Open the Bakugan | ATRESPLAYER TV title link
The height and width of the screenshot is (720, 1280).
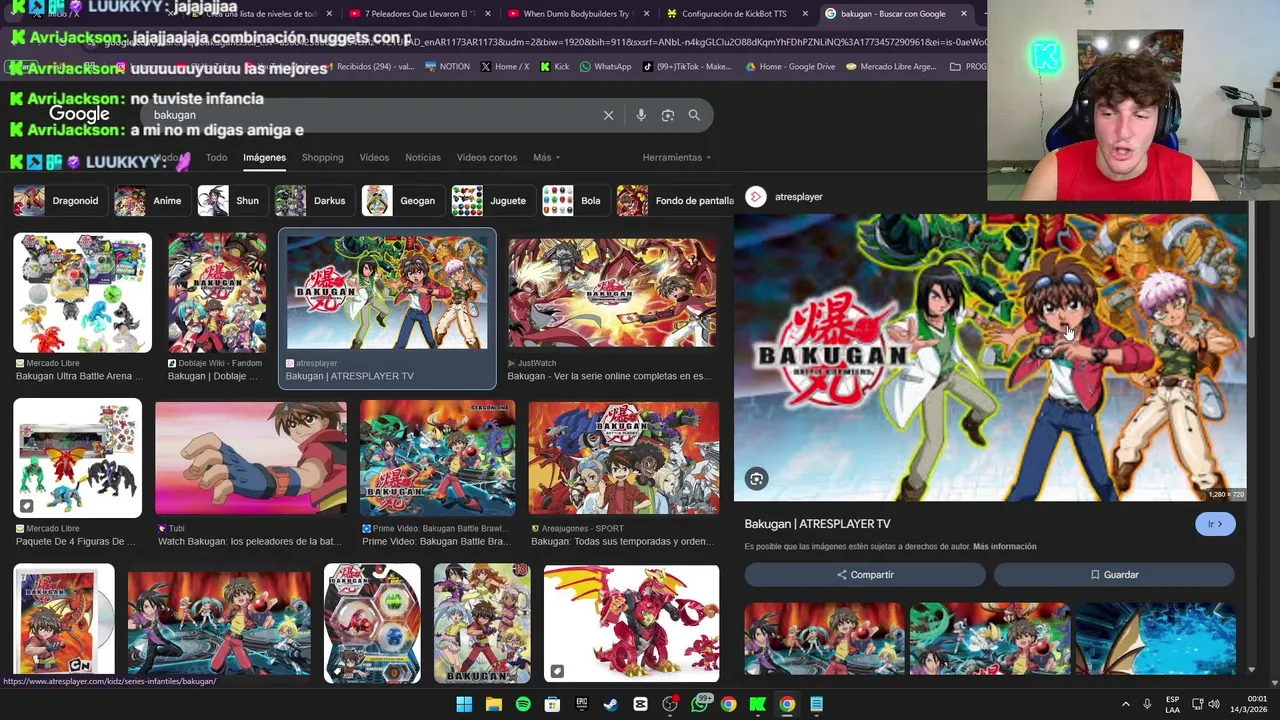817,524
